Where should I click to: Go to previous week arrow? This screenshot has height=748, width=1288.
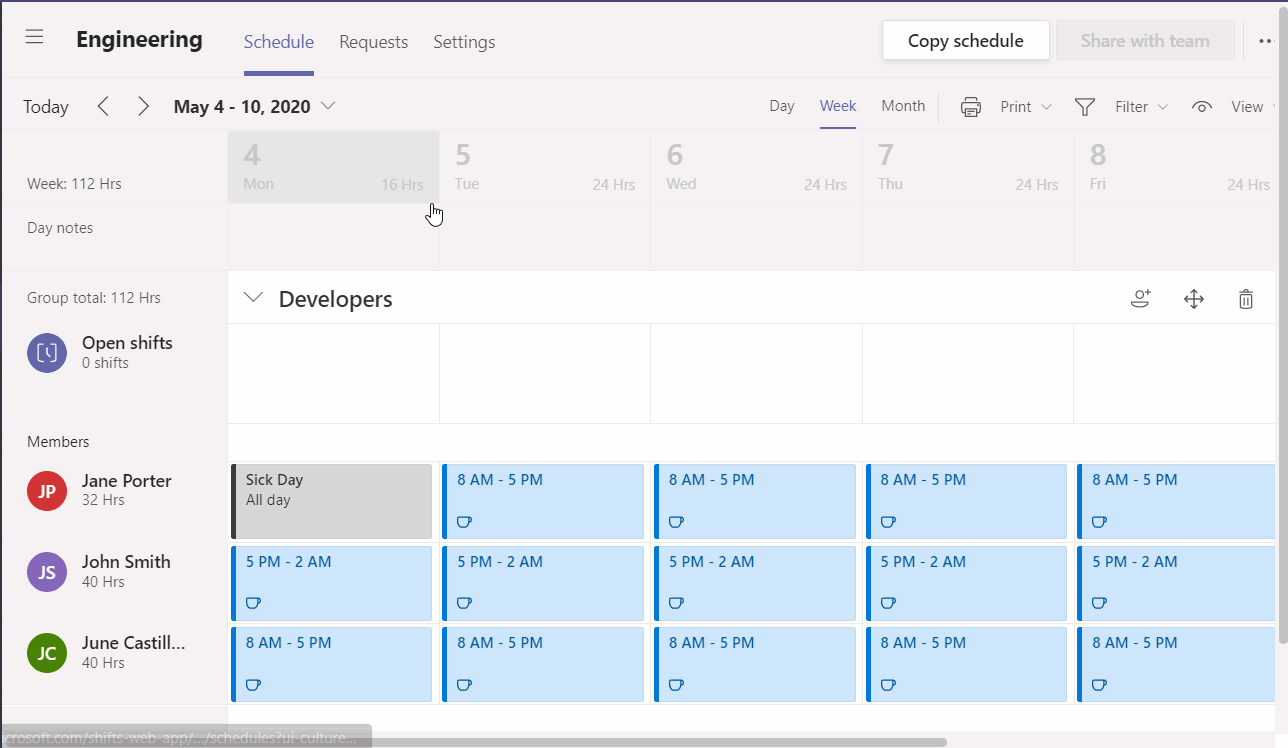pyautogui.click(x=103, y=106)
